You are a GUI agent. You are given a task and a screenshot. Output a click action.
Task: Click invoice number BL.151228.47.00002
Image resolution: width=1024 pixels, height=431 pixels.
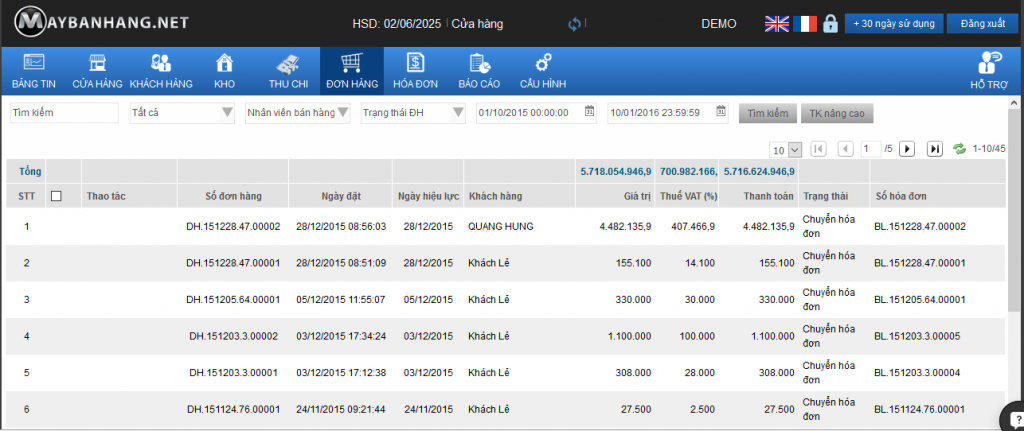pyautogui.click(x=920, y=227)
